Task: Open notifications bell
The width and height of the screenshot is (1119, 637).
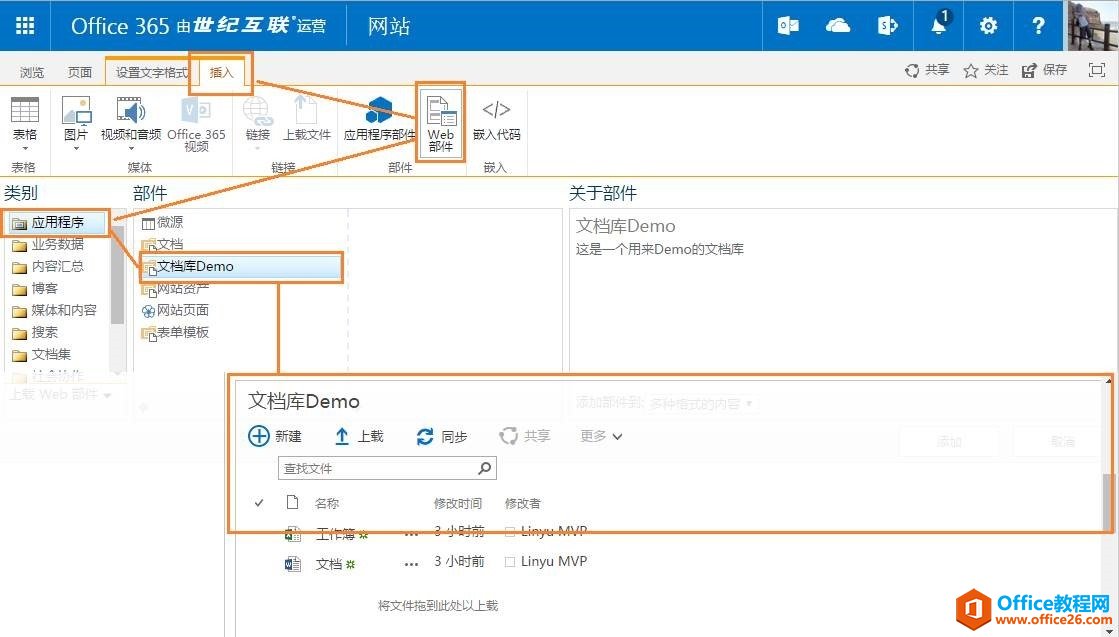Action: 938,24
